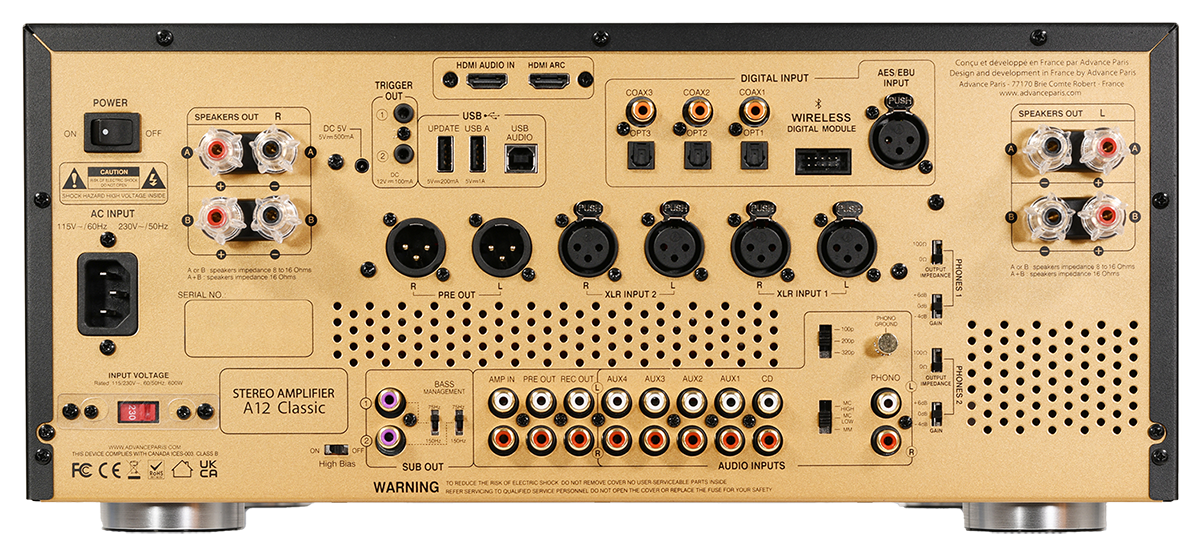This screenshot has height=554, width=1200.
Task: Select the white PRE OUT left RCA jack
Action: tap(541, 404)
